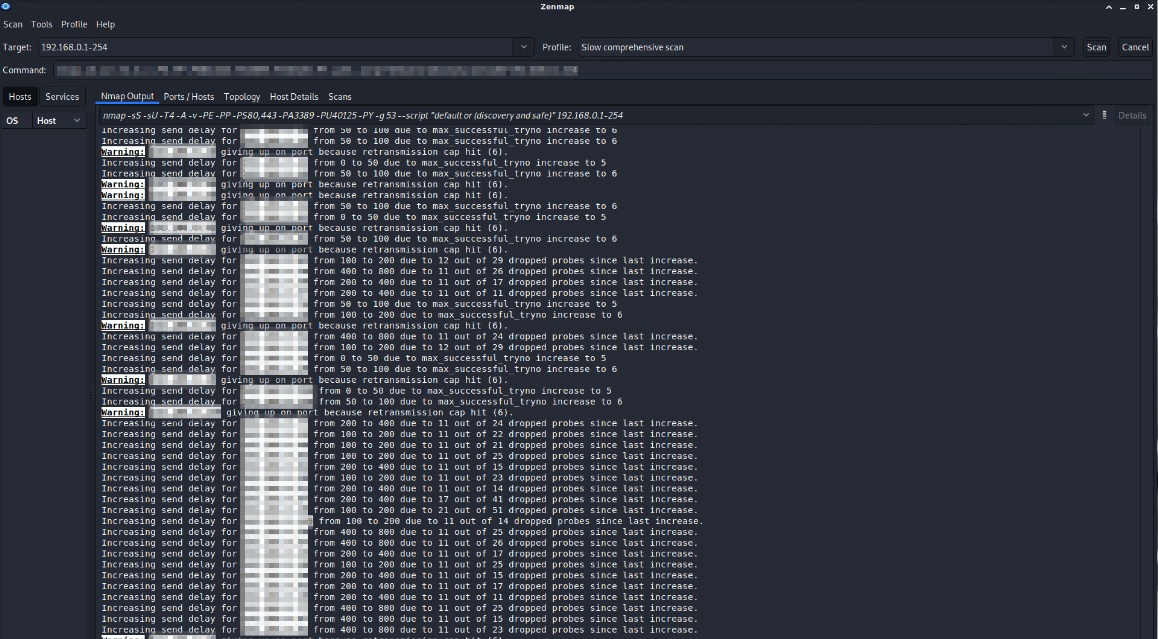Open the Tools menu
The width and height of the screenshot is (1158, 639).
[x=42, y=24]
